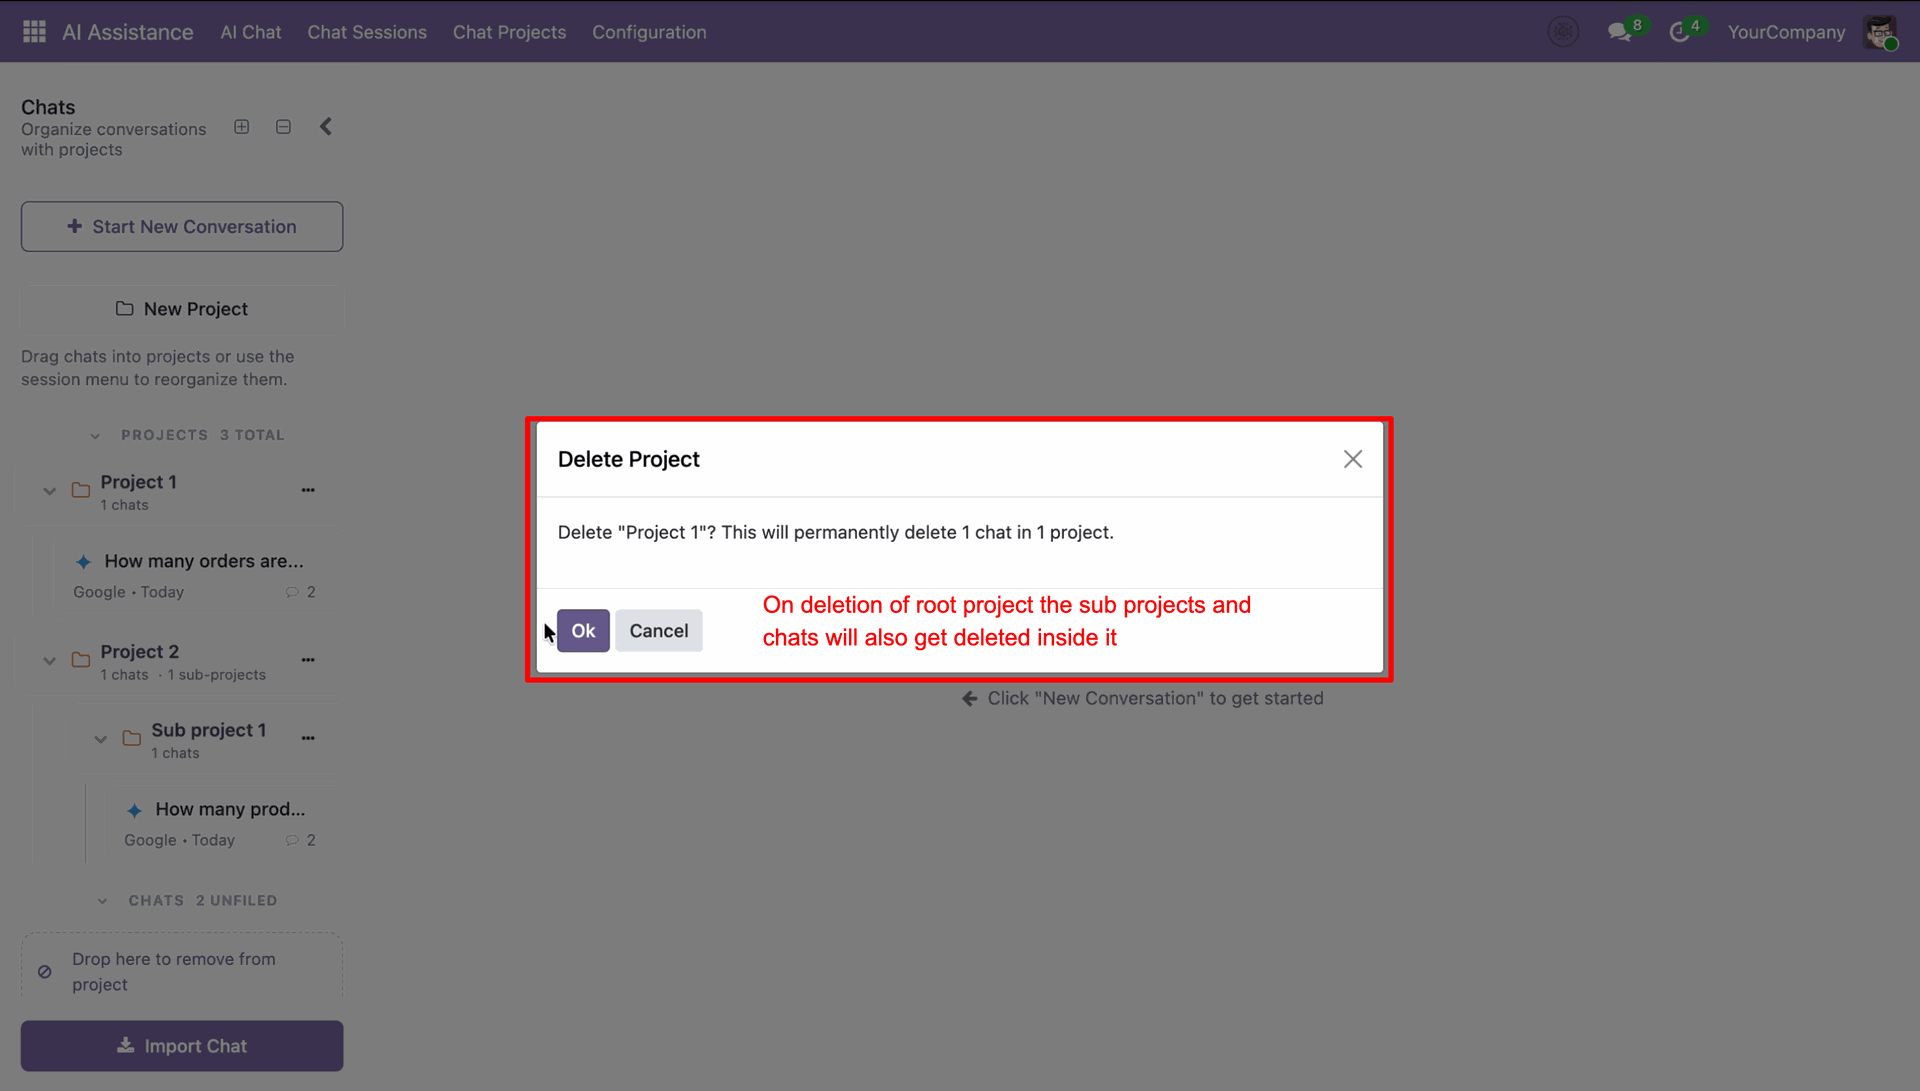The image size is (1920, 1091).
Task: Open Project 1 three-dots options menu
Action: [308, 490]
